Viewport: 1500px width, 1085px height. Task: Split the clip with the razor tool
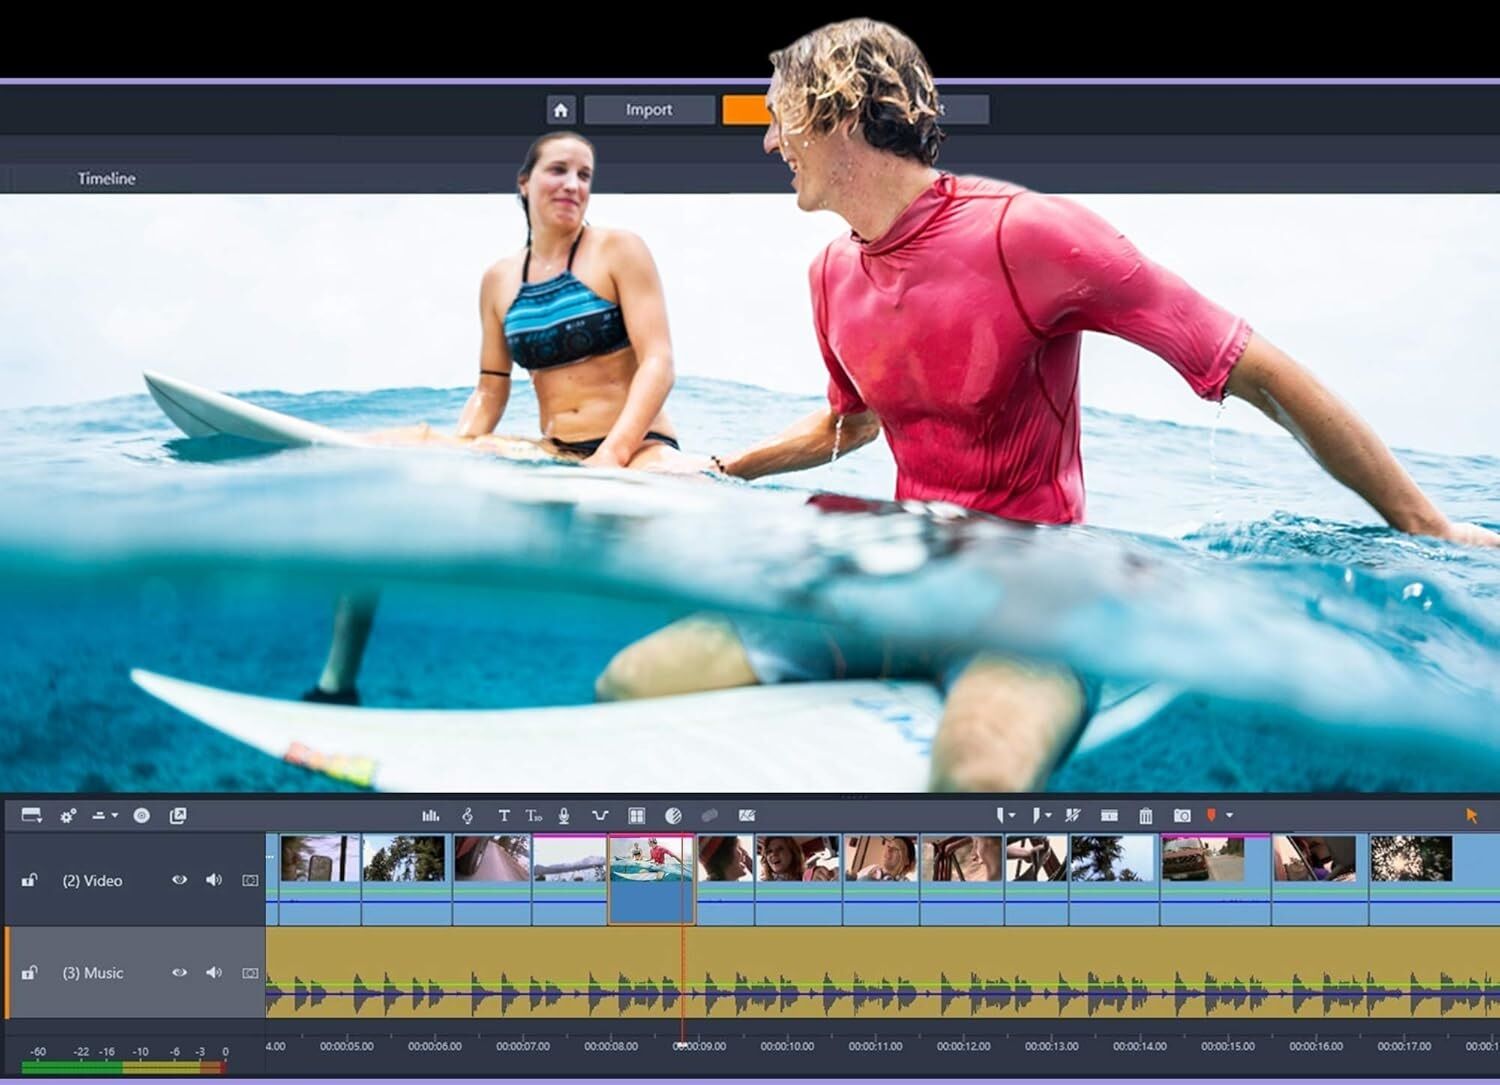click(x=1074, y=815)
